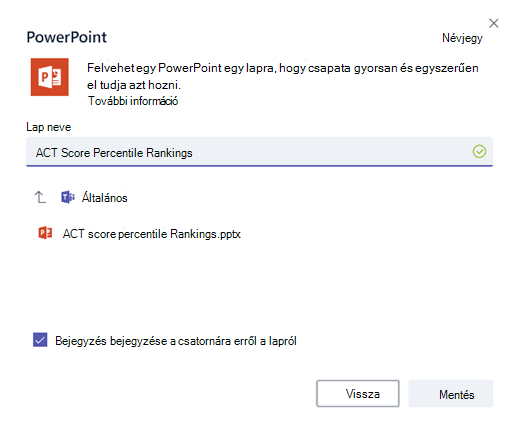This screenshot has height=434, width=520.
Task: Click the 'ACT Score Percentile Rankings' field text
Action: (114, 153)
